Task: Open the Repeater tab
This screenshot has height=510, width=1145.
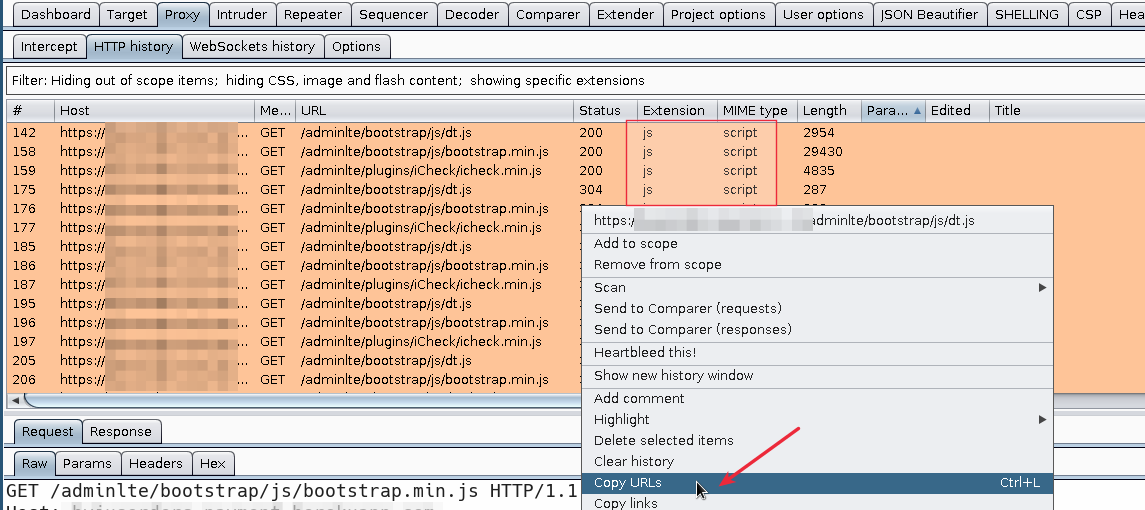Action: click(312, 14)
